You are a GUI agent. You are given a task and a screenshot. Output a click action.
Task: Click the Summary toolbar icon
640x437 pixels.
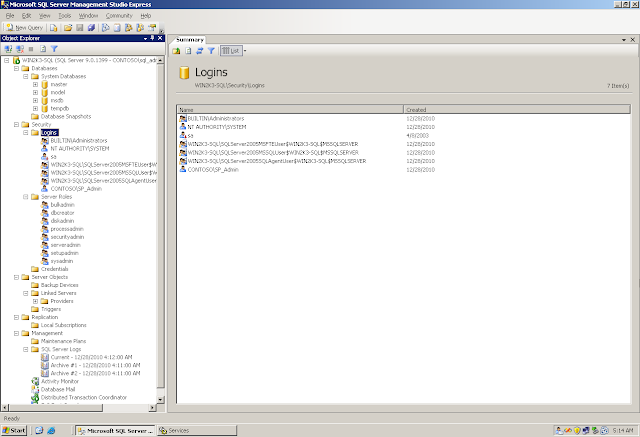coord(117,28)
